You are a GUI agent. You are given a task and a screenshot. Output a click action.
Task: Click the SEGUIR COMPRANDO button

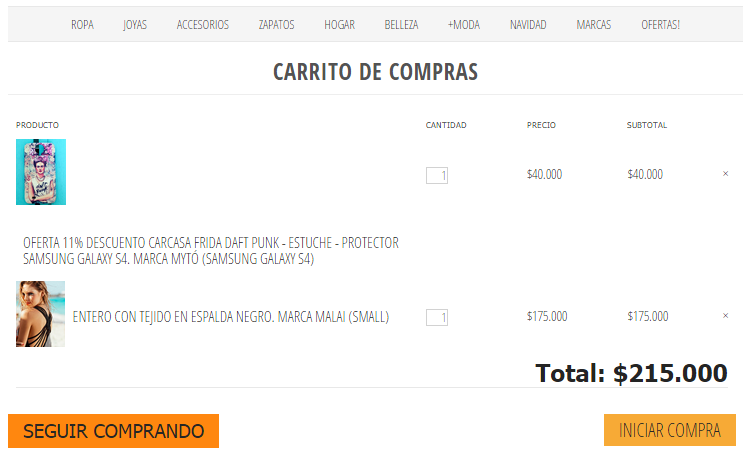point(113,431)
